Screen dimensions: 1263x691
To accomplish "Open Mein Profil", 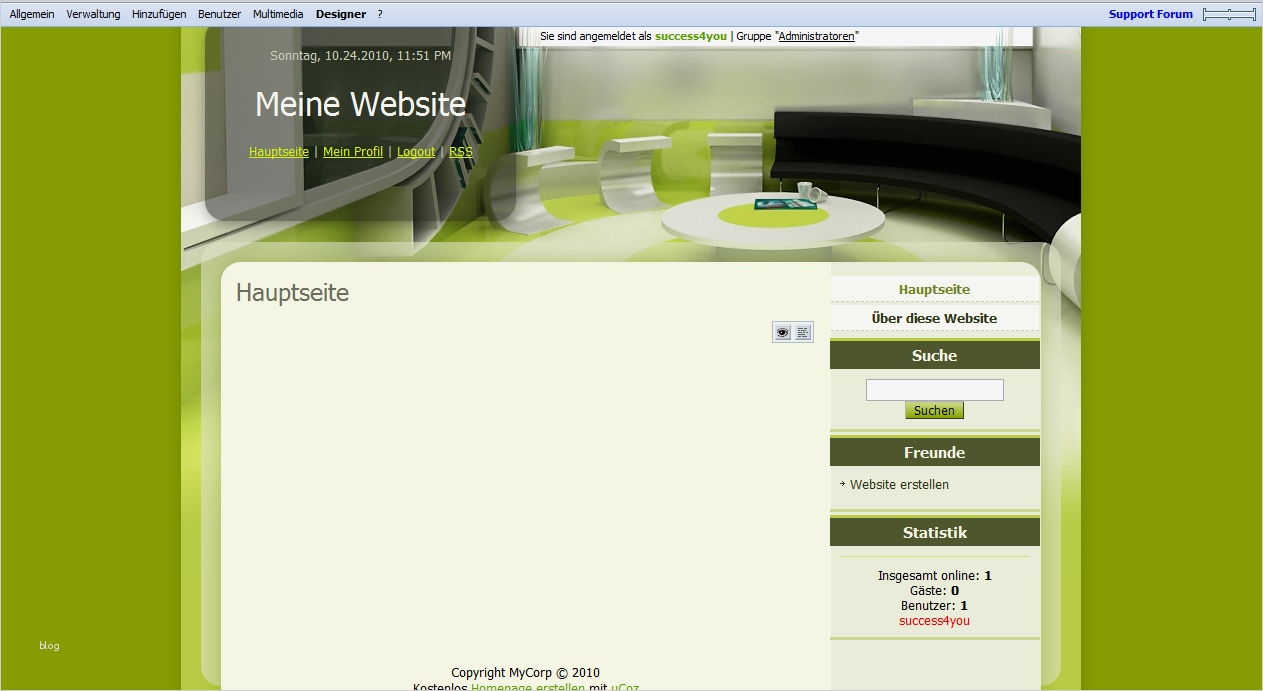I will (353, 151).
